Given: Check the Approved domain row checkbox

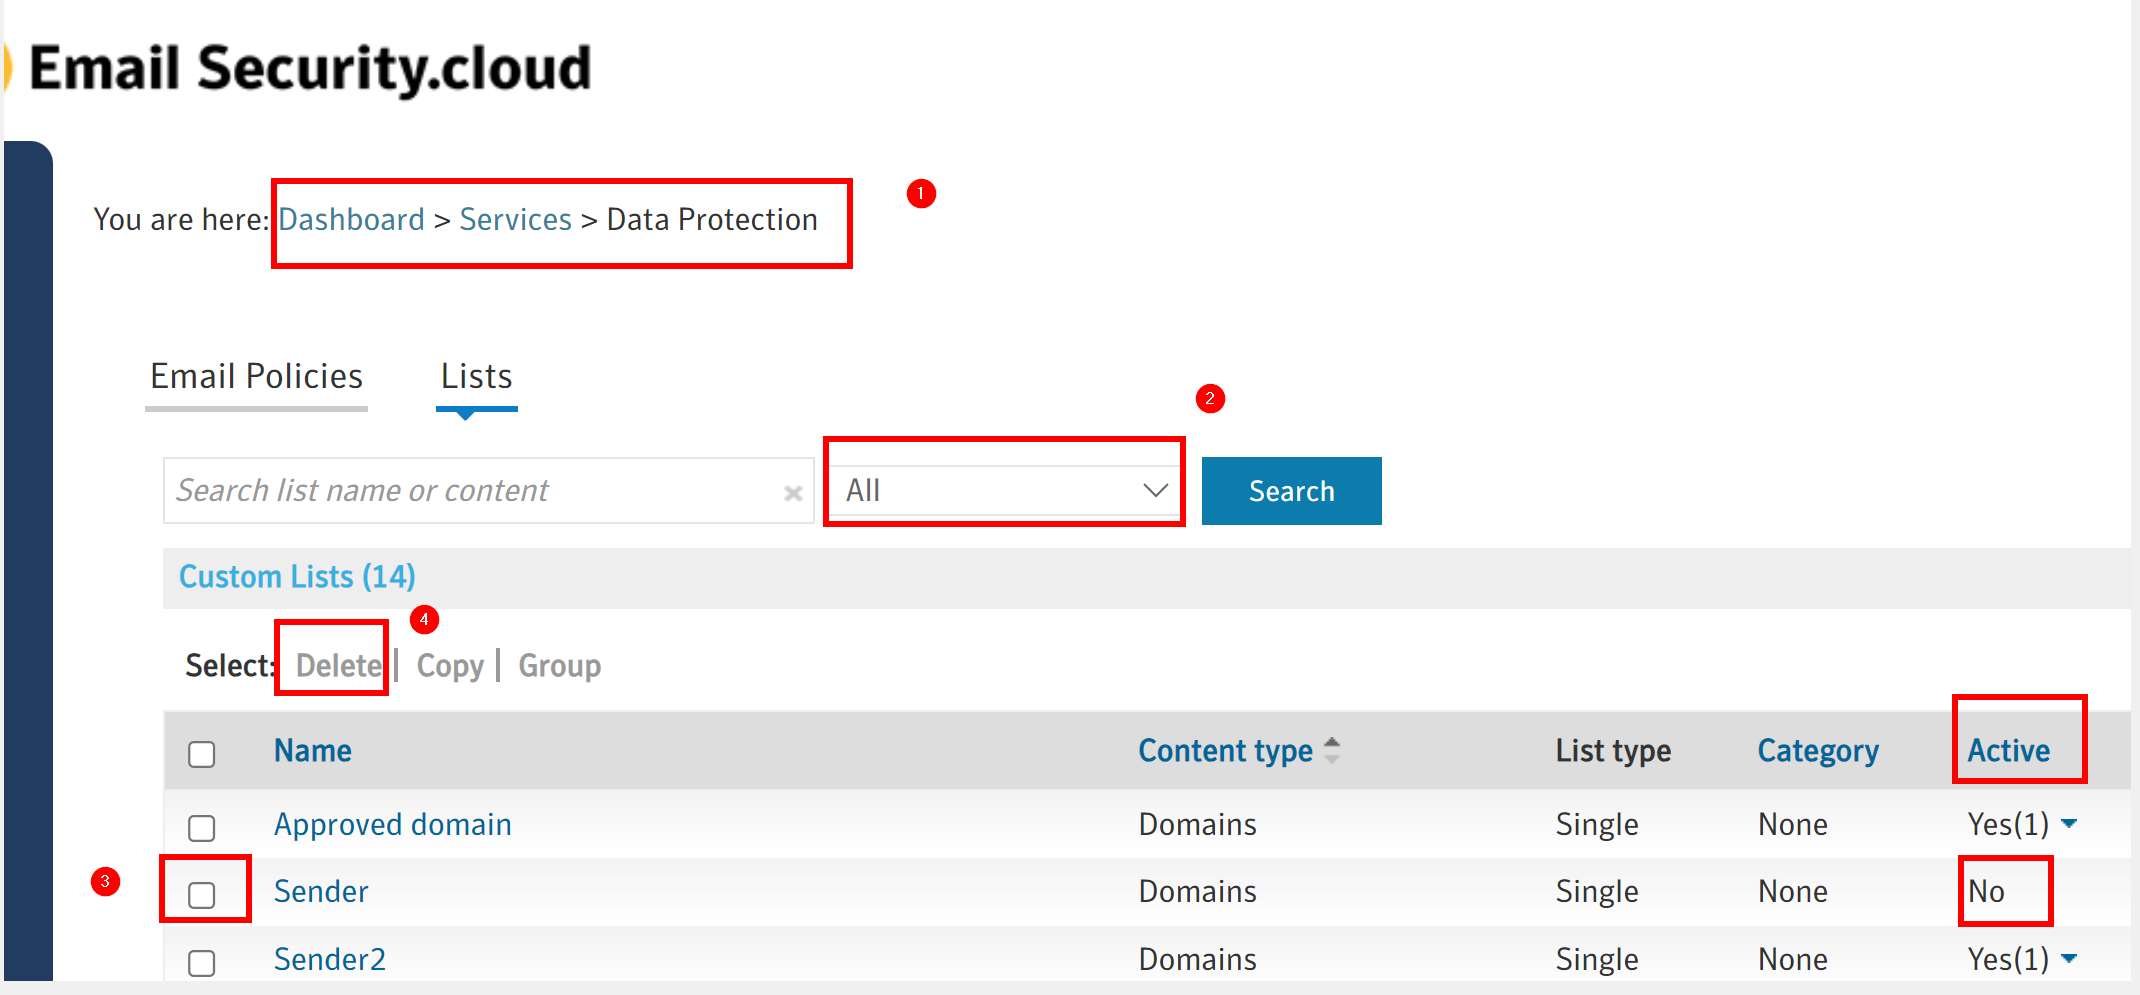Looking at the screenshot, I should click(x=202, y=828).
